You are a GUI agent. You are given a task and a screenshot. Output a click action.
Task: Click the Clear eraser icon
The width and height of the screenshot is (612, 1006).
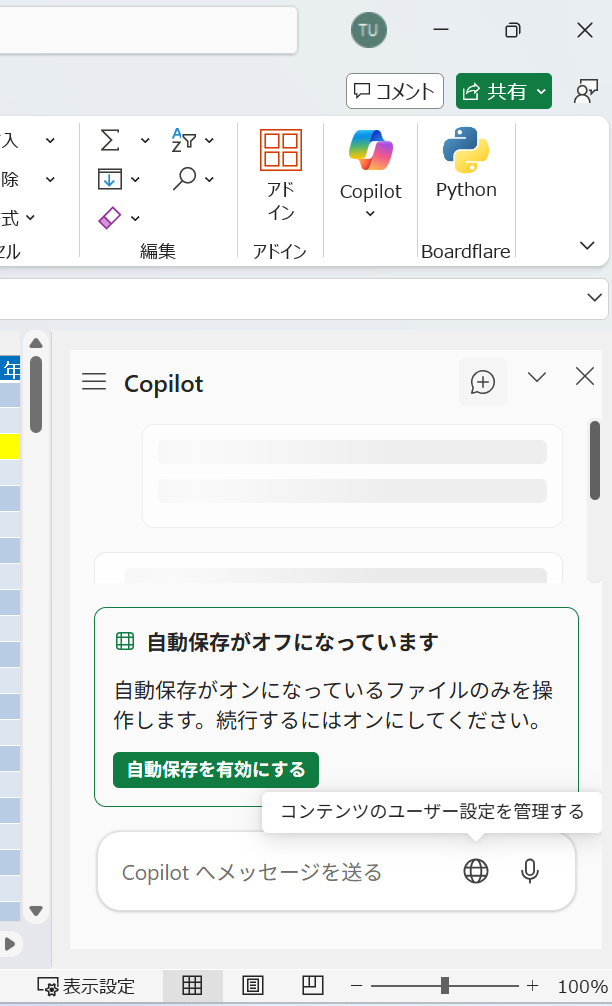(110, 217)
